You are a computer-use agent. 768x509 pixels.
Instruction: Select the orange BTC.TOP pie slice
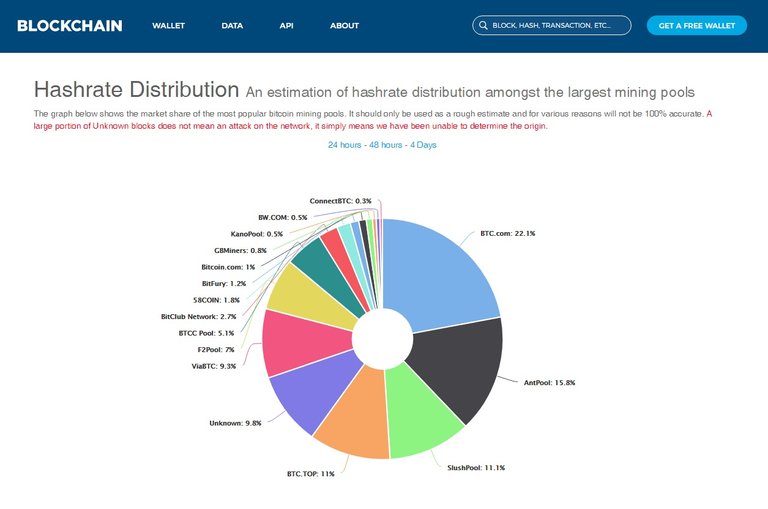[x=355, y=416]
